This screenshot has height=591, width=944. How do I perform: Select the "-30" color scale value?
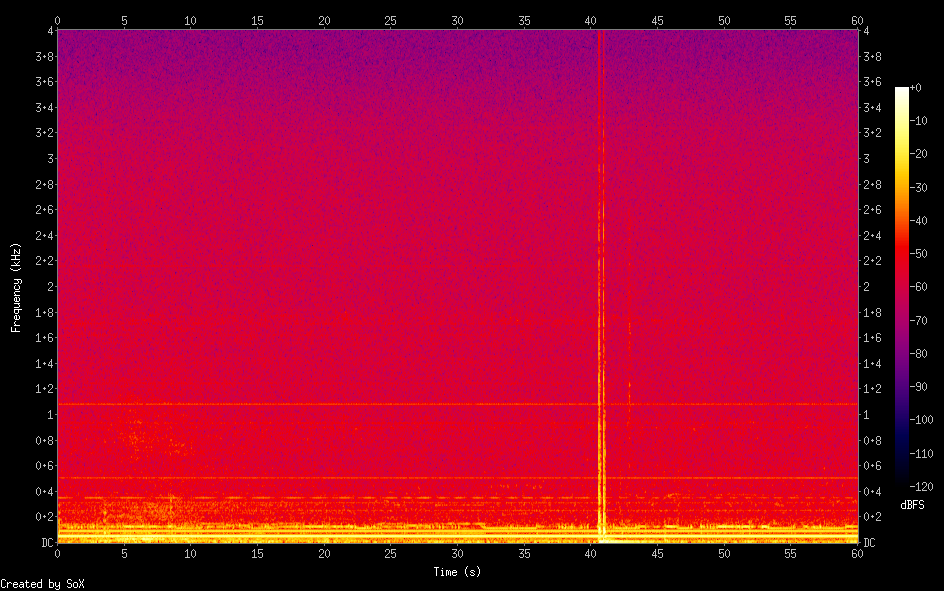click(x=919, y=188)
